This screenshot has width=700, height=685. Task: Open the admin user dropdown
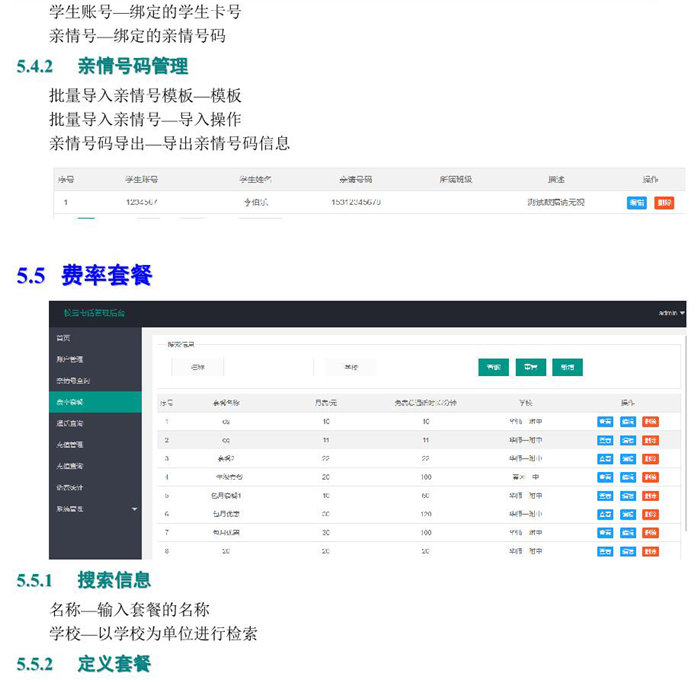pos(671,313)
